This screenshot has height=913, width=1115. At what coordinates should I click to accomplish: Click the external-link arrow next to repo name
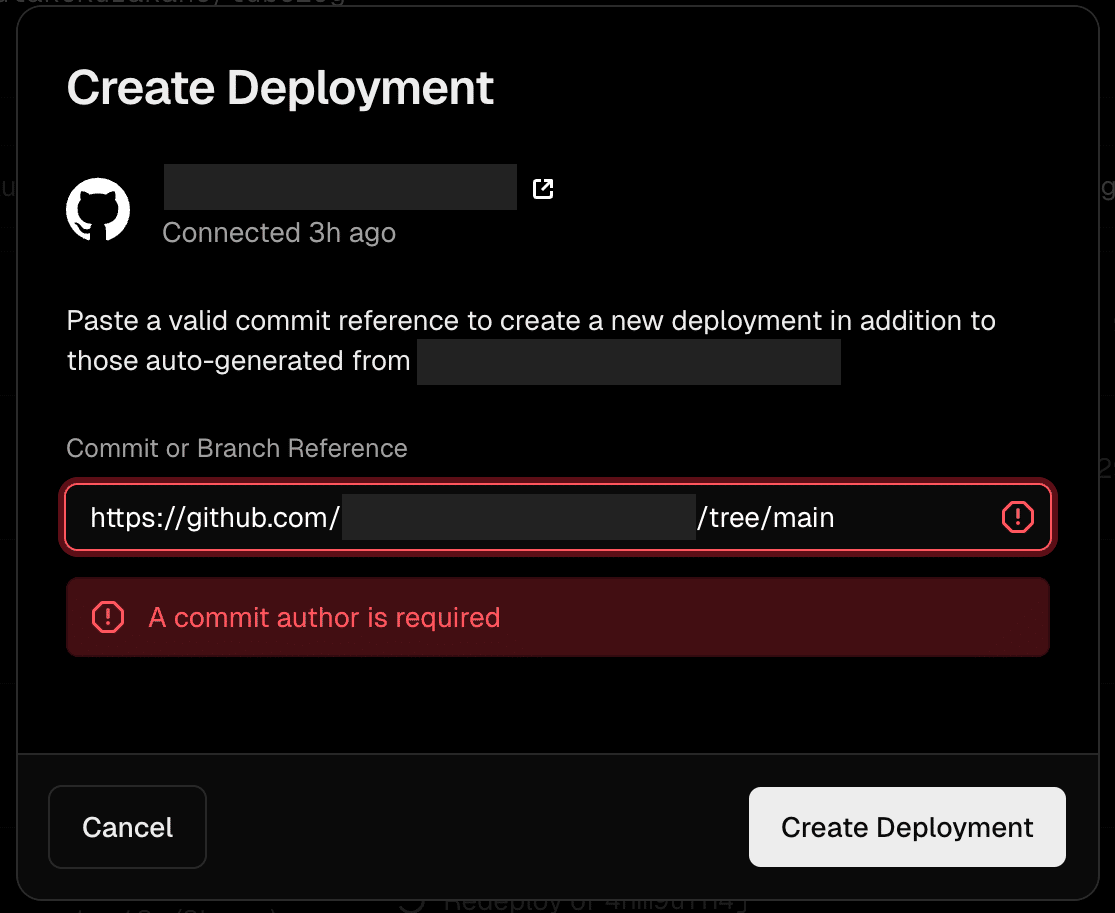coord(542,187)
